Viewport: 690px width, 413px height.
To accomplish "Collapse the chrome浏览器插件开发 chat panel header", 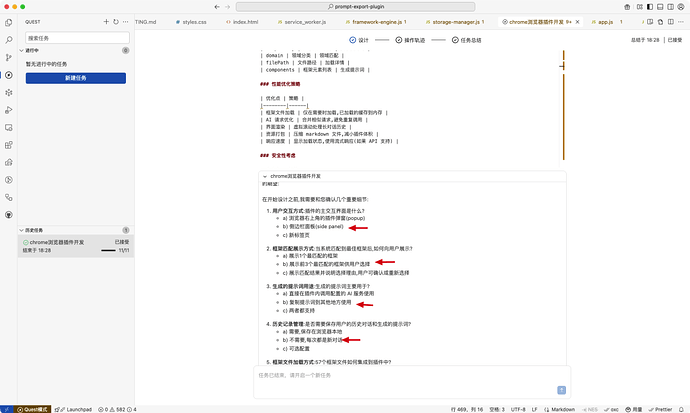I will 264,176.
